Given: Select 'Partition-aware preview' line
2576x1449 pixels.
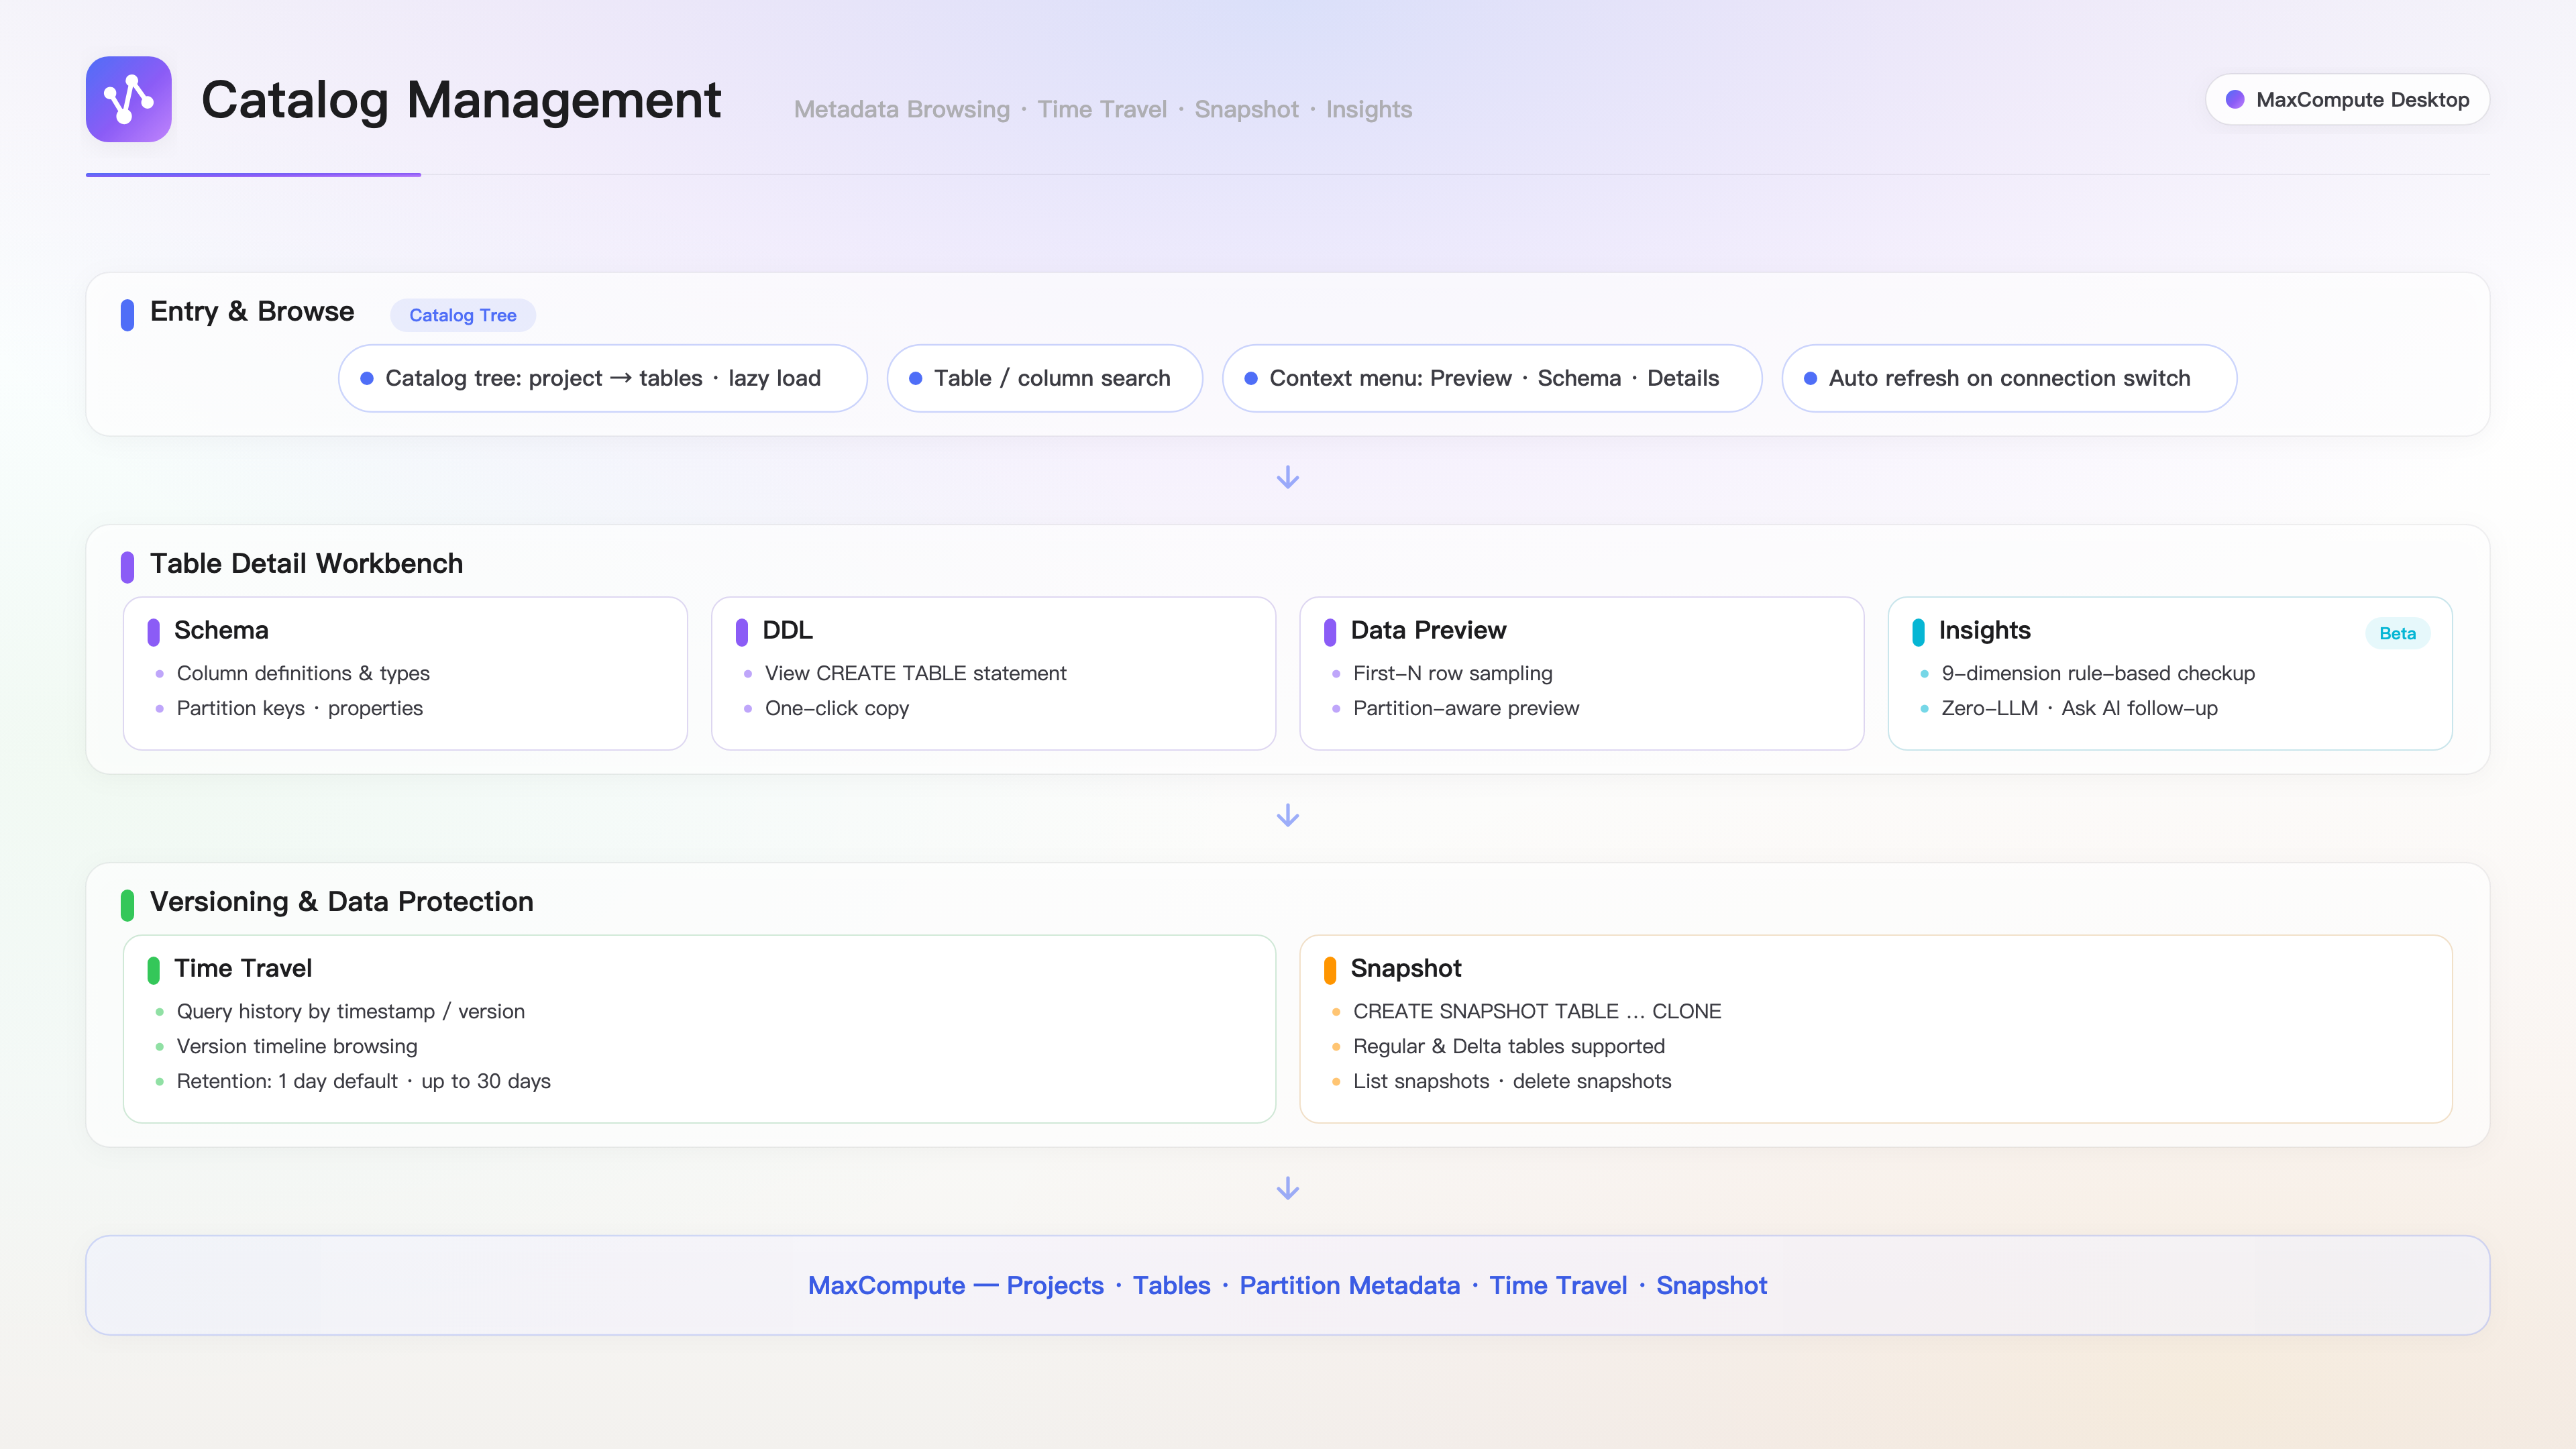Looking at the screenshot, I should [x=1466, y=708].
